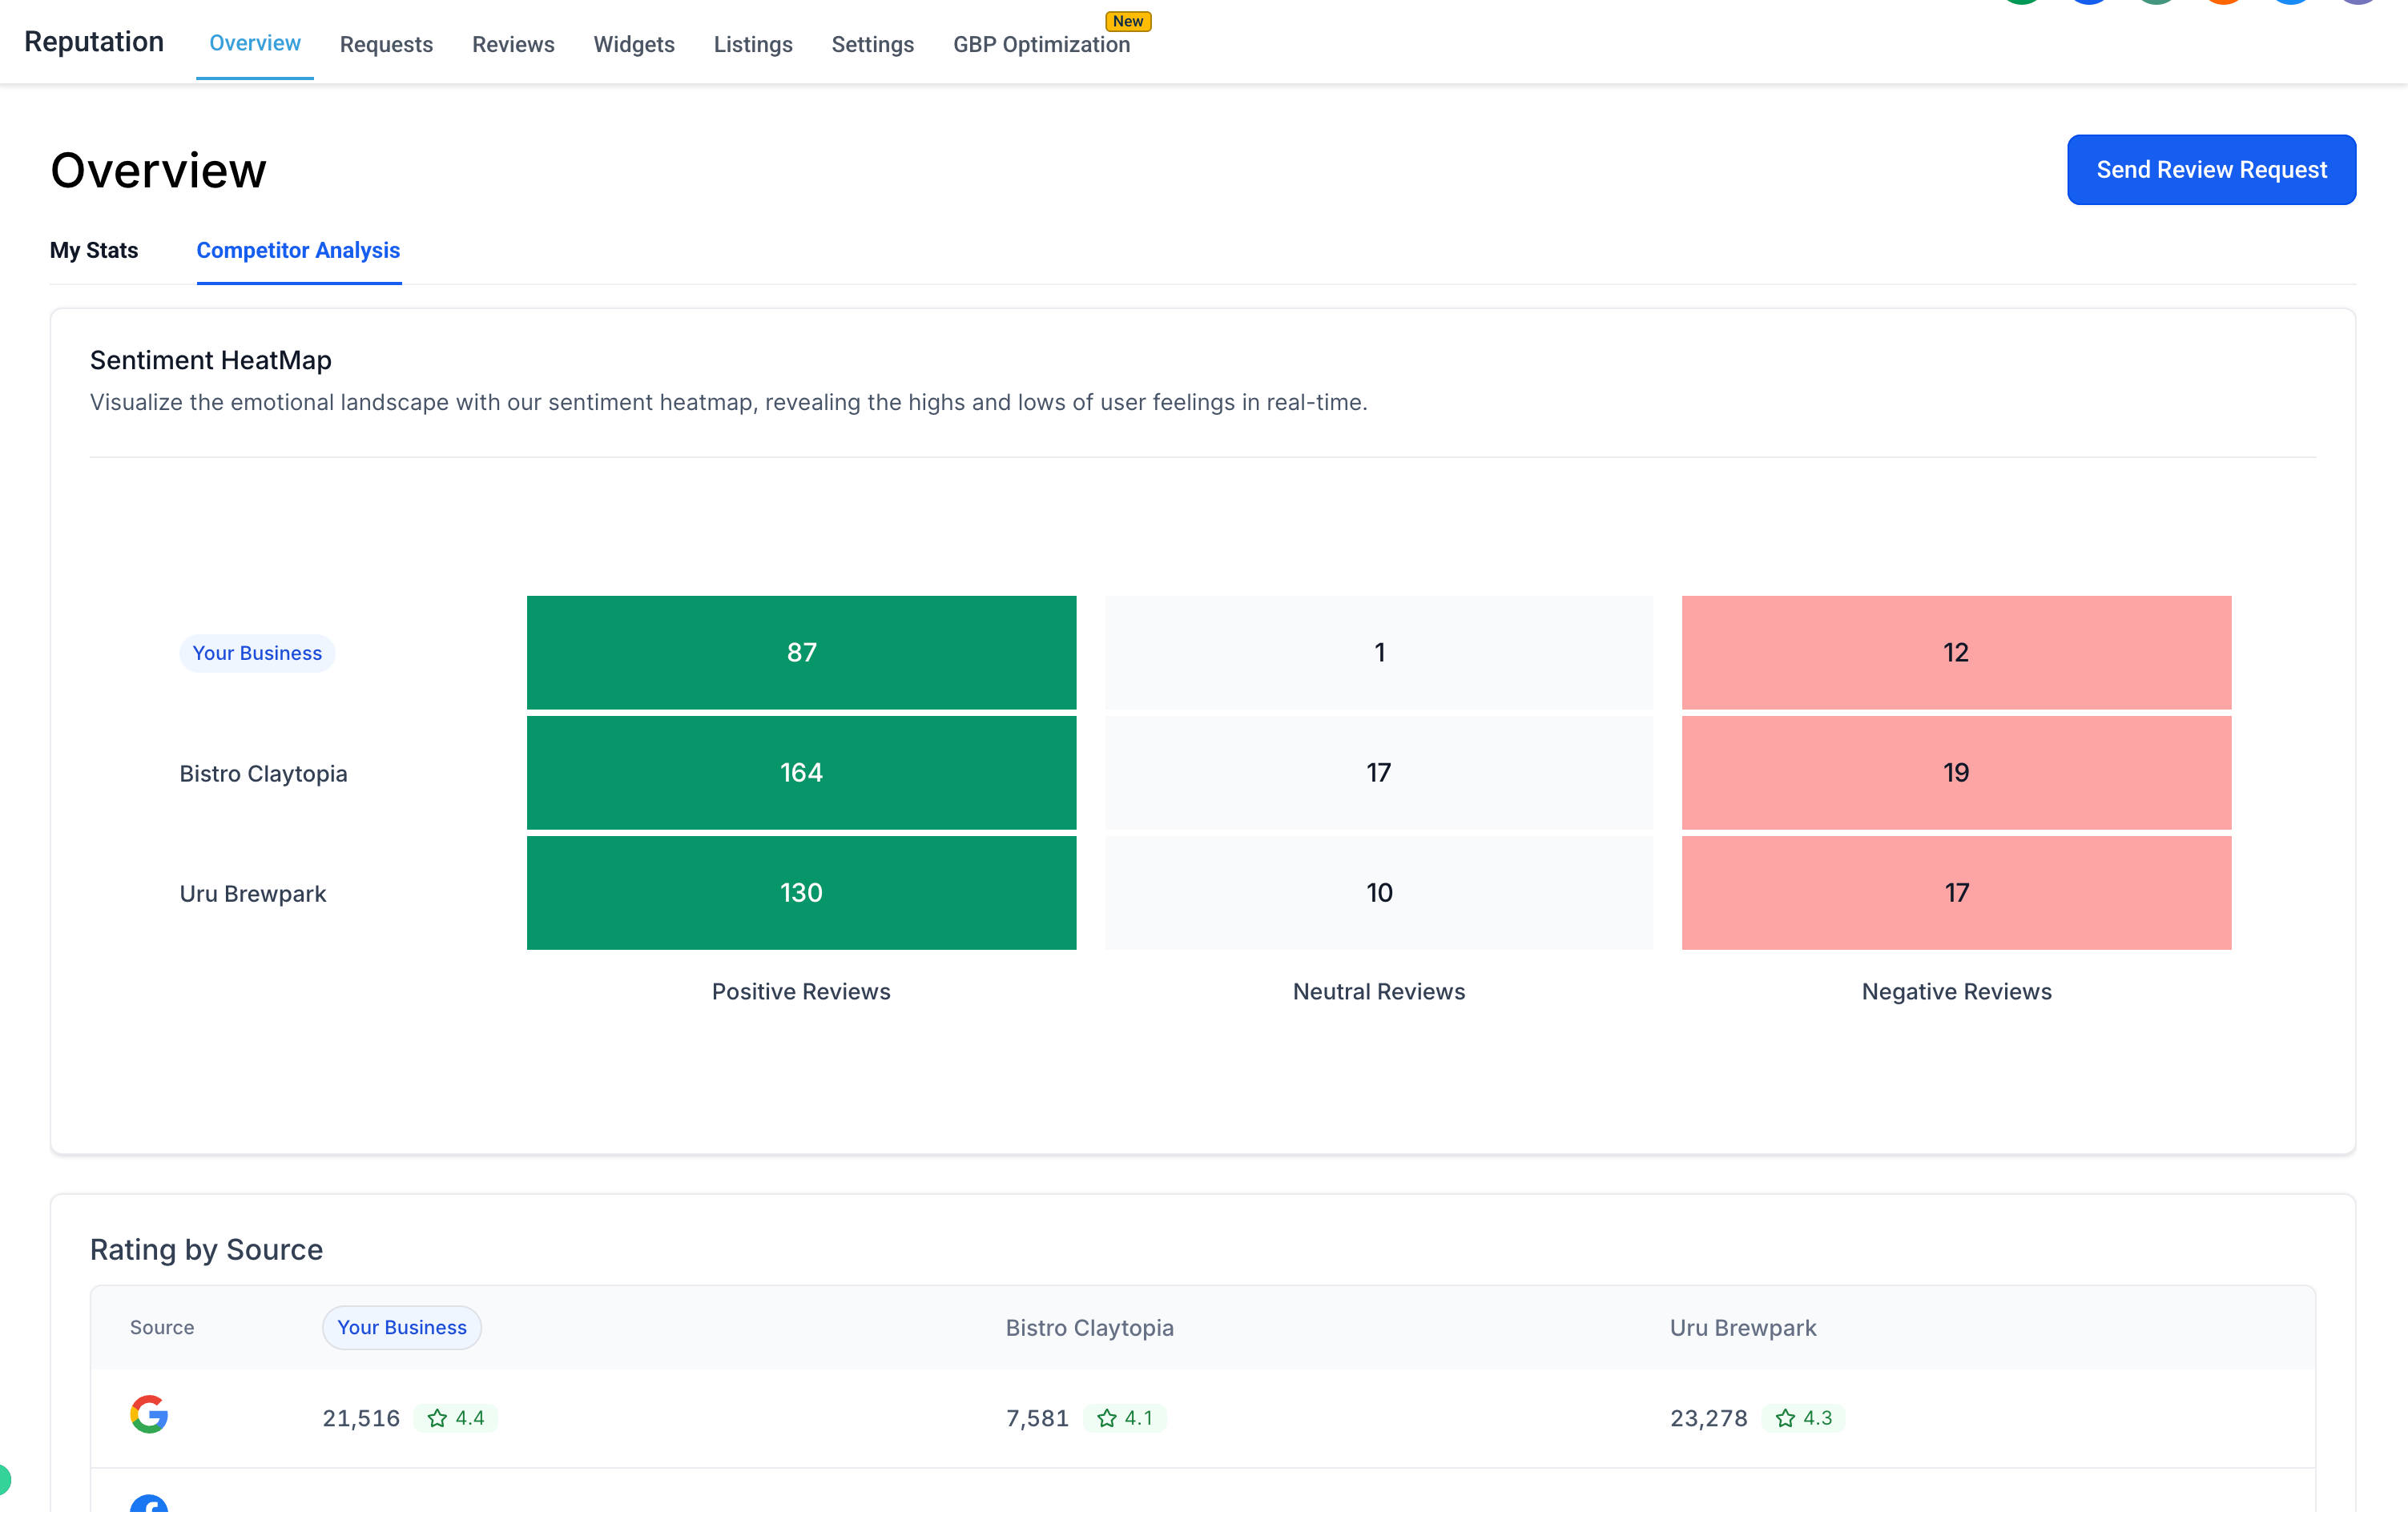Select the GBP Optimization tab
This screenshot has height=1528, width=2408.
point(1041,45)
